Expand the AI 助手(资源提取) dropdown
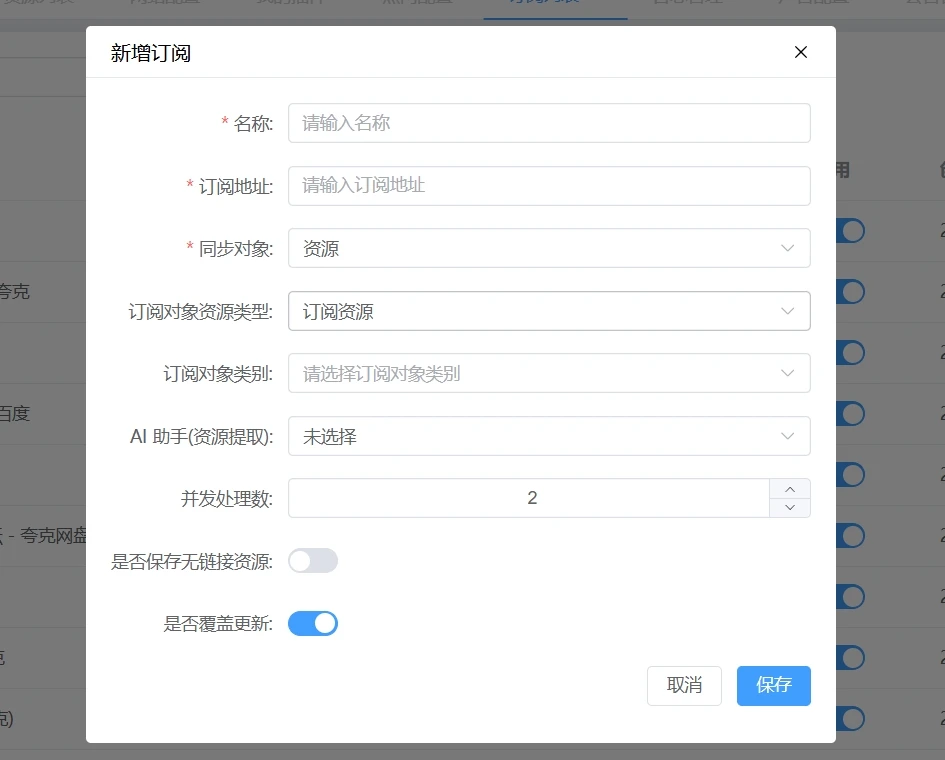945x760 pixels. (548, 436)
